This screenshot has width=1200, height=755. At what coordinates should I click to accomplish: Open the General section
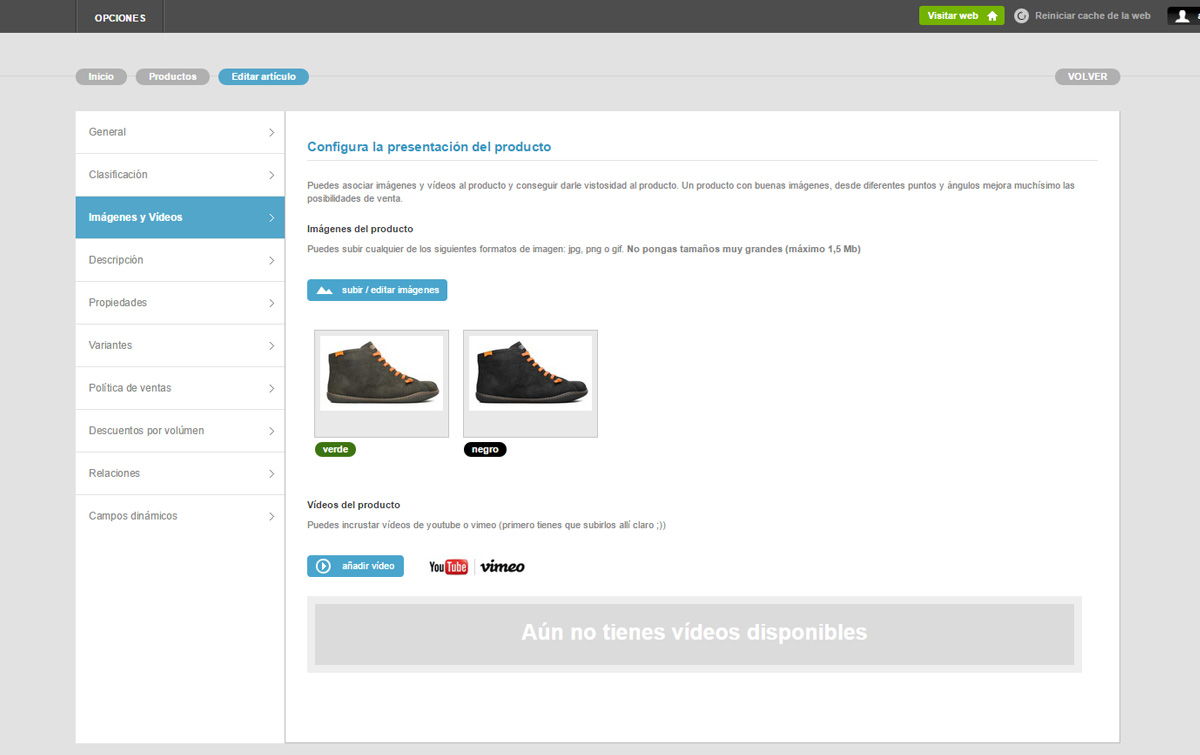pos(180,132)
